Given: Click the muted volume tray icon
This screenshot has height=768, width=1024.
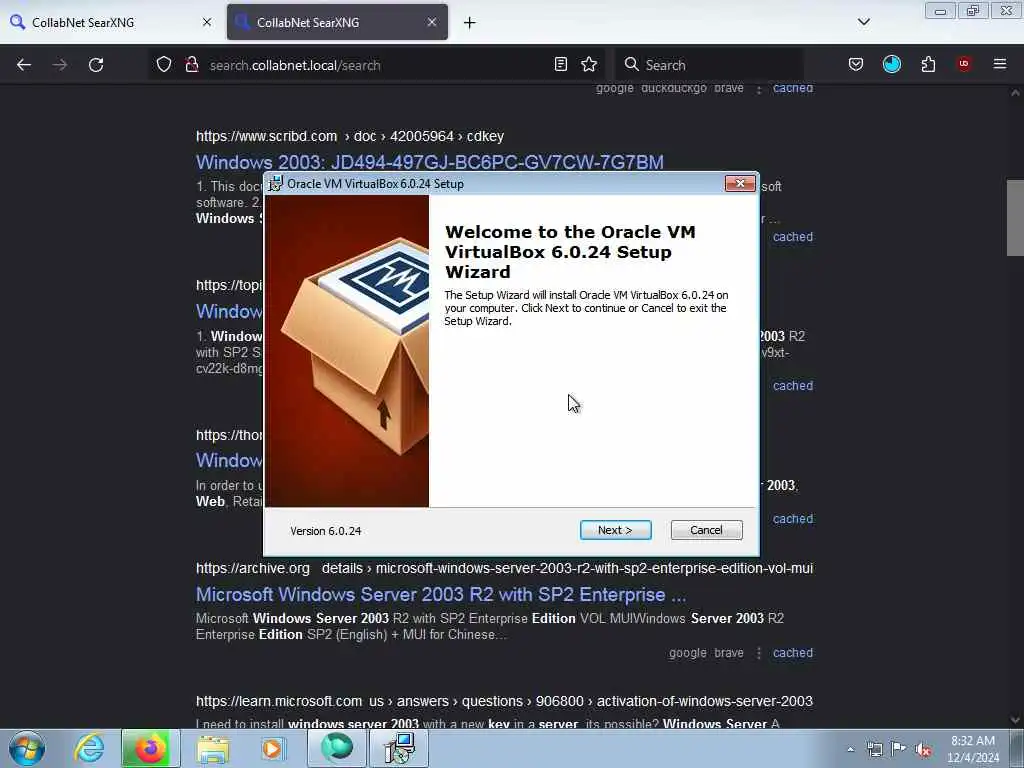Looking at the screenshot, I should pyautogui.click(x=923, y=750).
